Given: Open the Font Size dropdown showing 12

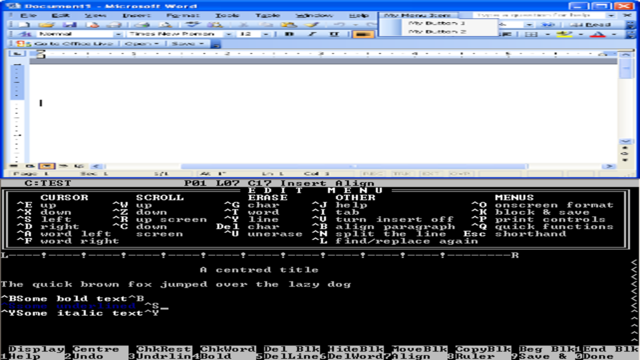Looking at the screenshot, I should 266,34.
